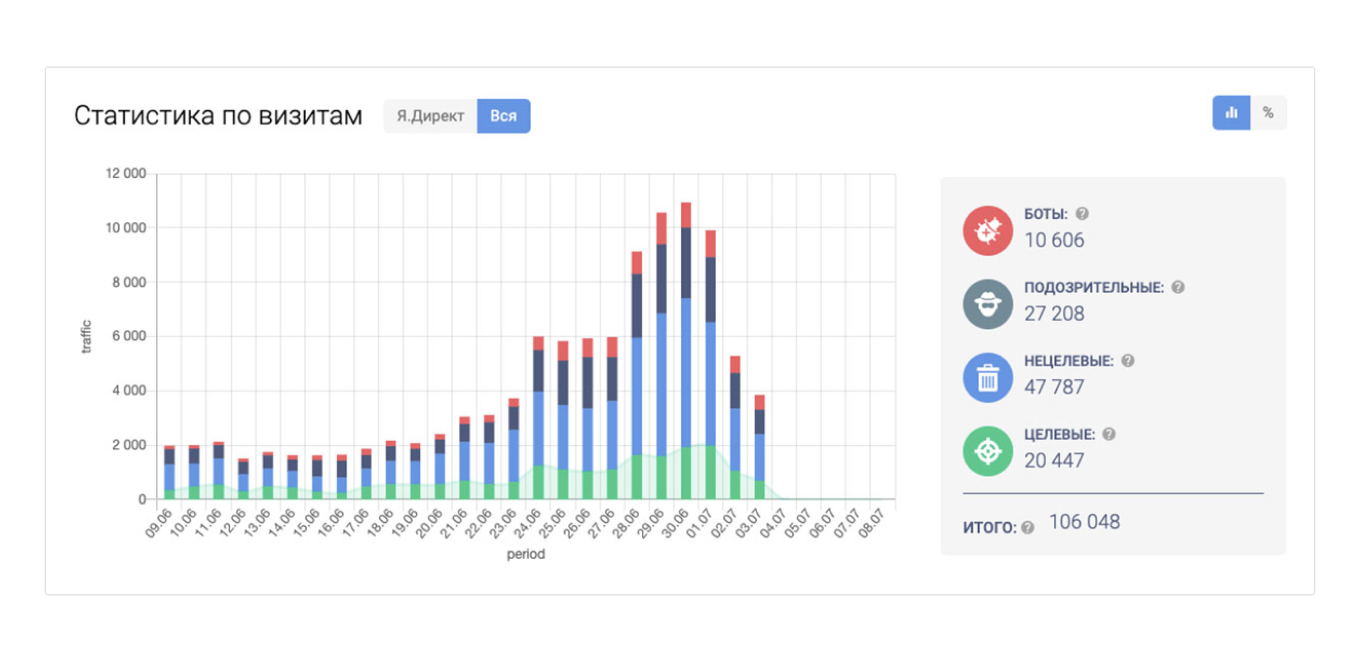
Task: Click the 30.06 peak bar
Action: click(x=686, y=350)
